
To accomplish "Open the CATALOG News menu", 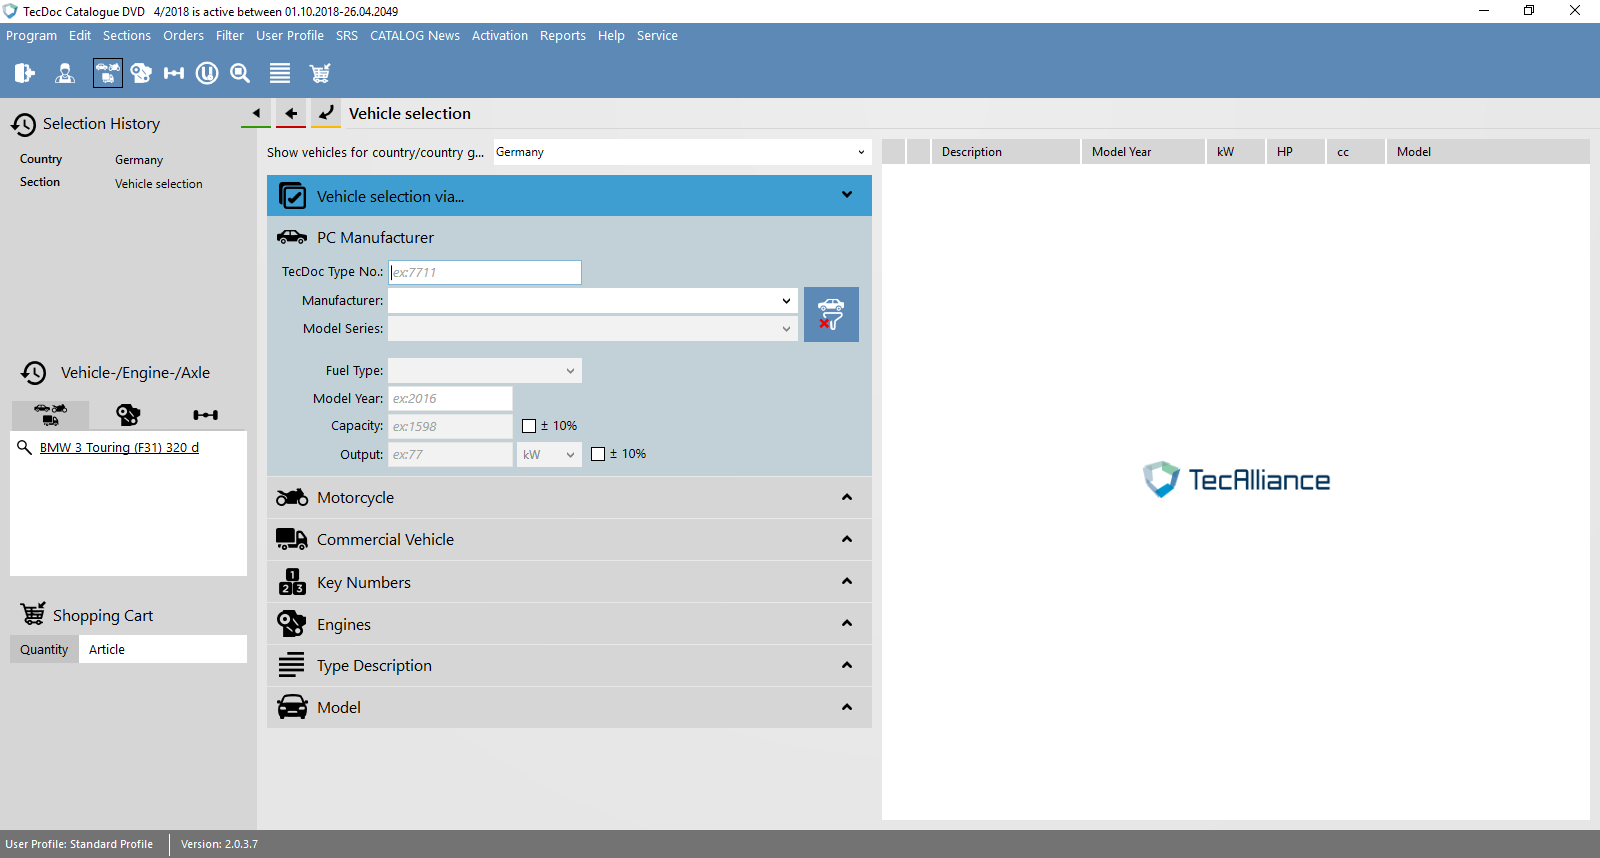I will coord(415,35).
